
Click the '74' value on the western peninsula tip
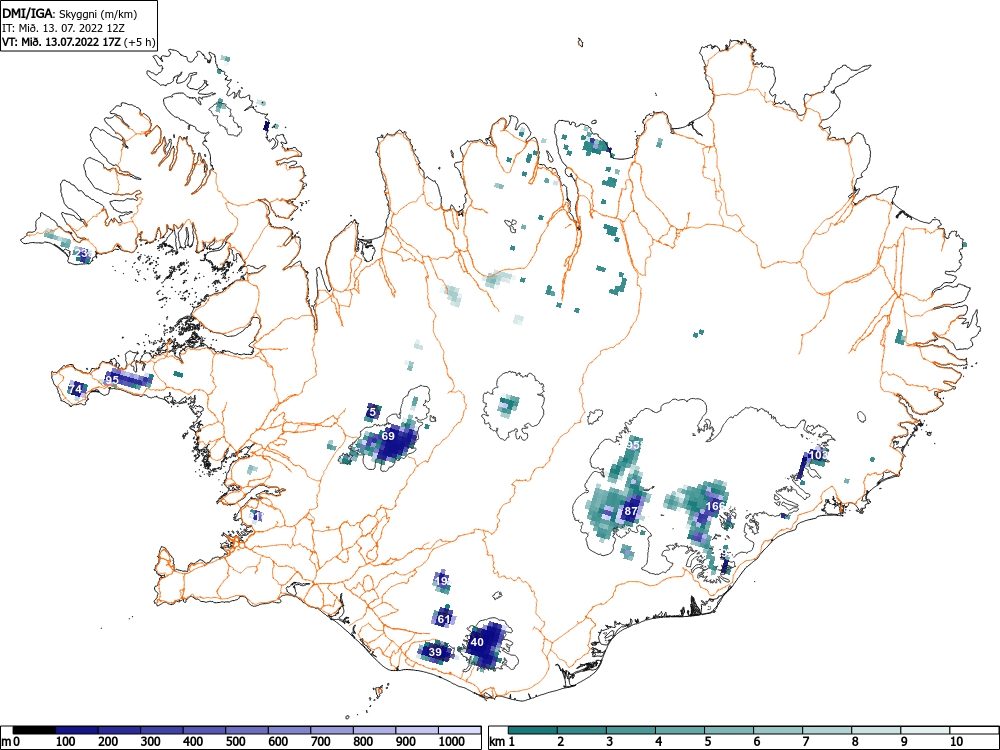tap(76, 388)
